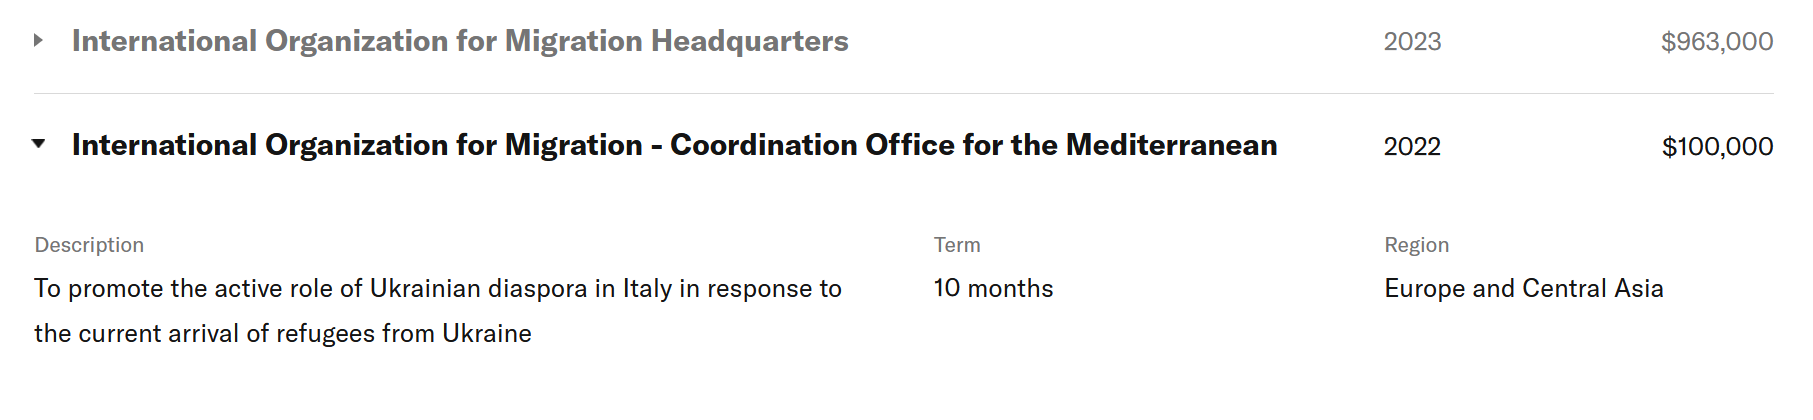Click the International Organization for Migration Headquarters title
The height and width of the screenshot is (420, 1813).
[459, 41]
